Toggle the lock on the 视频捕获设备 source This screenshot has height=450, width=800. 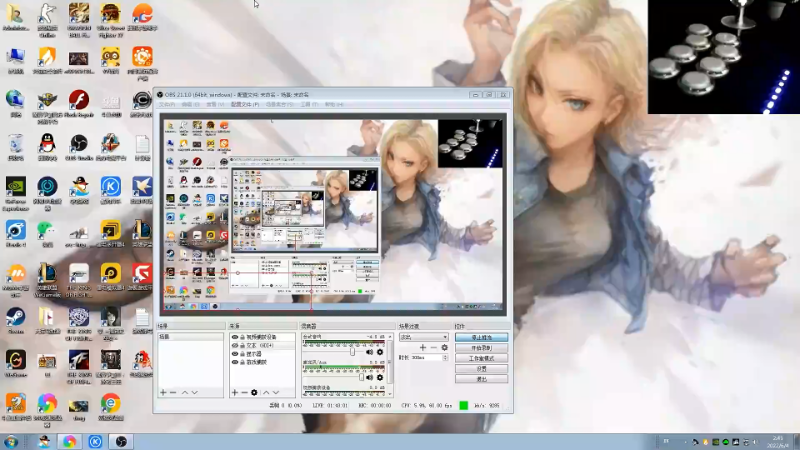point(242,337)
